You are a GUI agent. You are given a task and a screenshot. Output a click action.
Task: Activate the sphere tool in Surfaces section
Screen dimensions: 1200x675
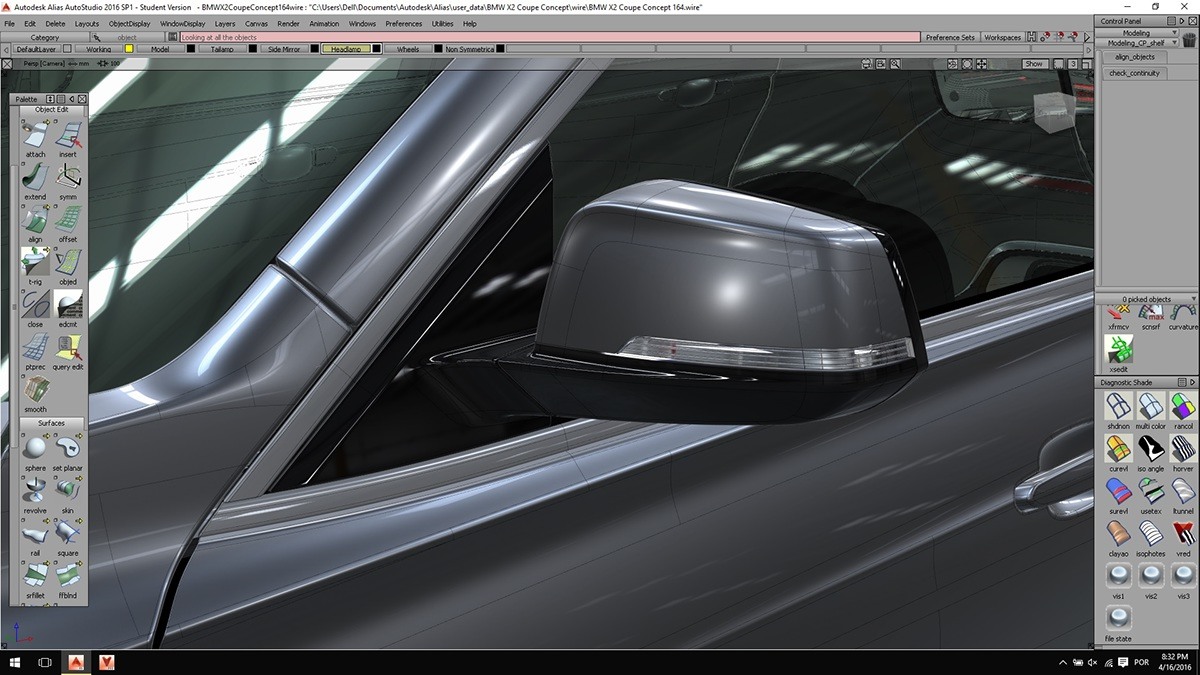click(33, 448)
